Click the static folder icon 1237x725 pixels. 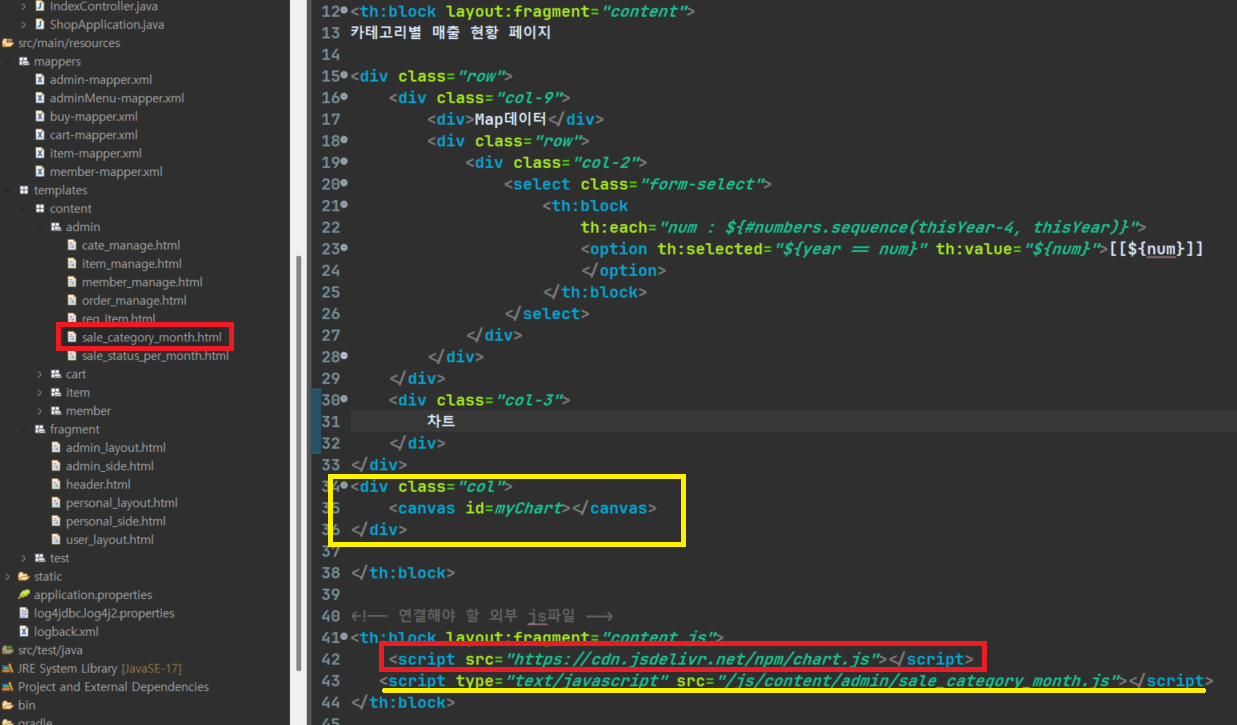coord(24,576)
